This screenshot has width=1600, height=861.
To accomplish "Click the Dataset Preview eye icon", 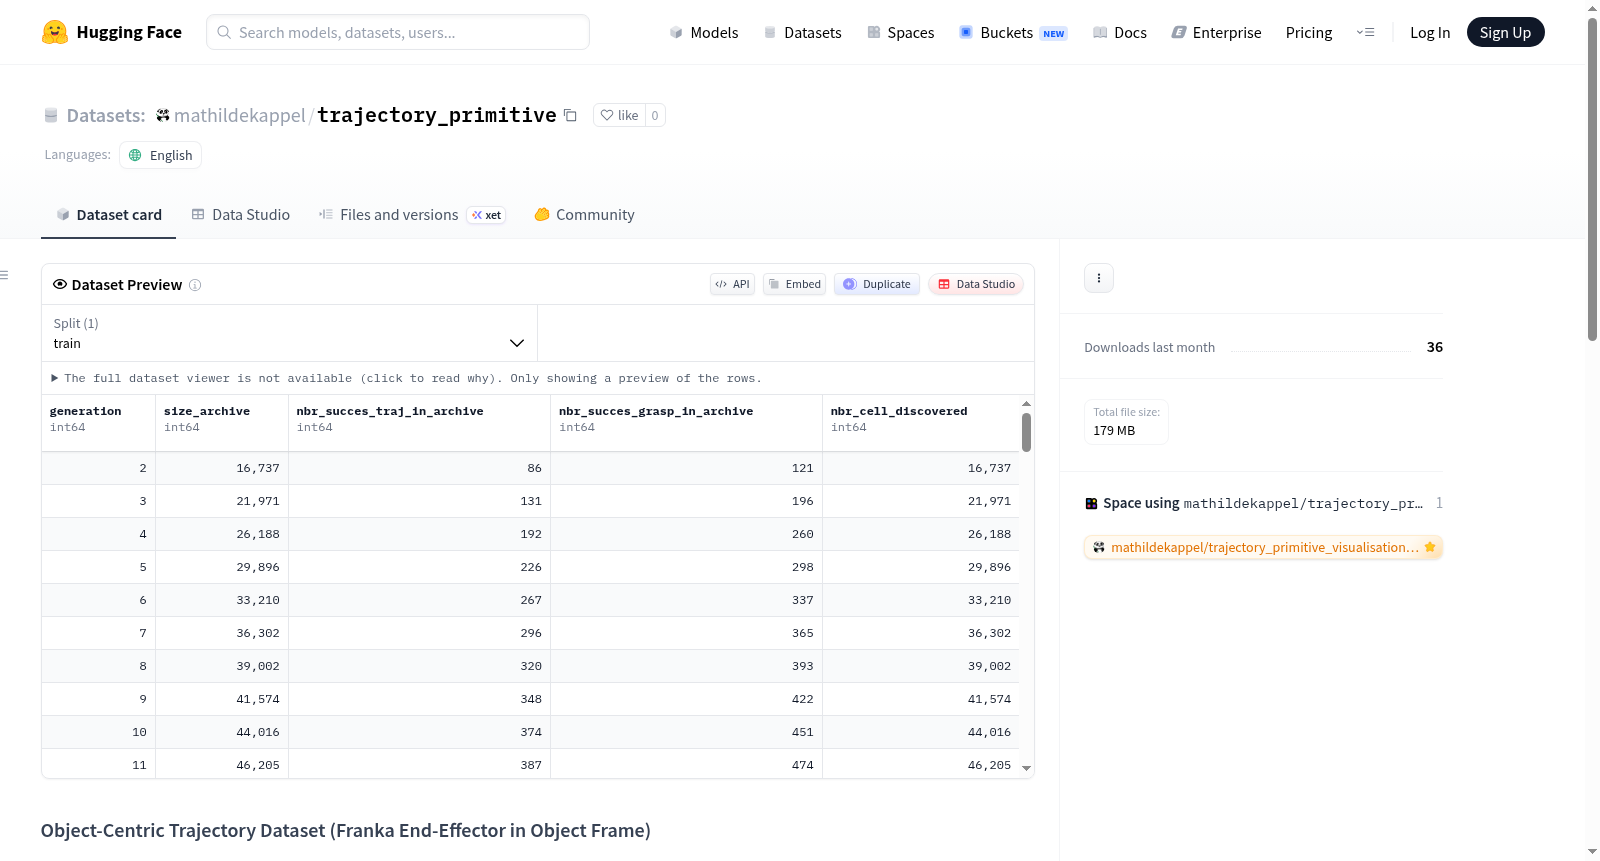I will click(x=60, y=284).
